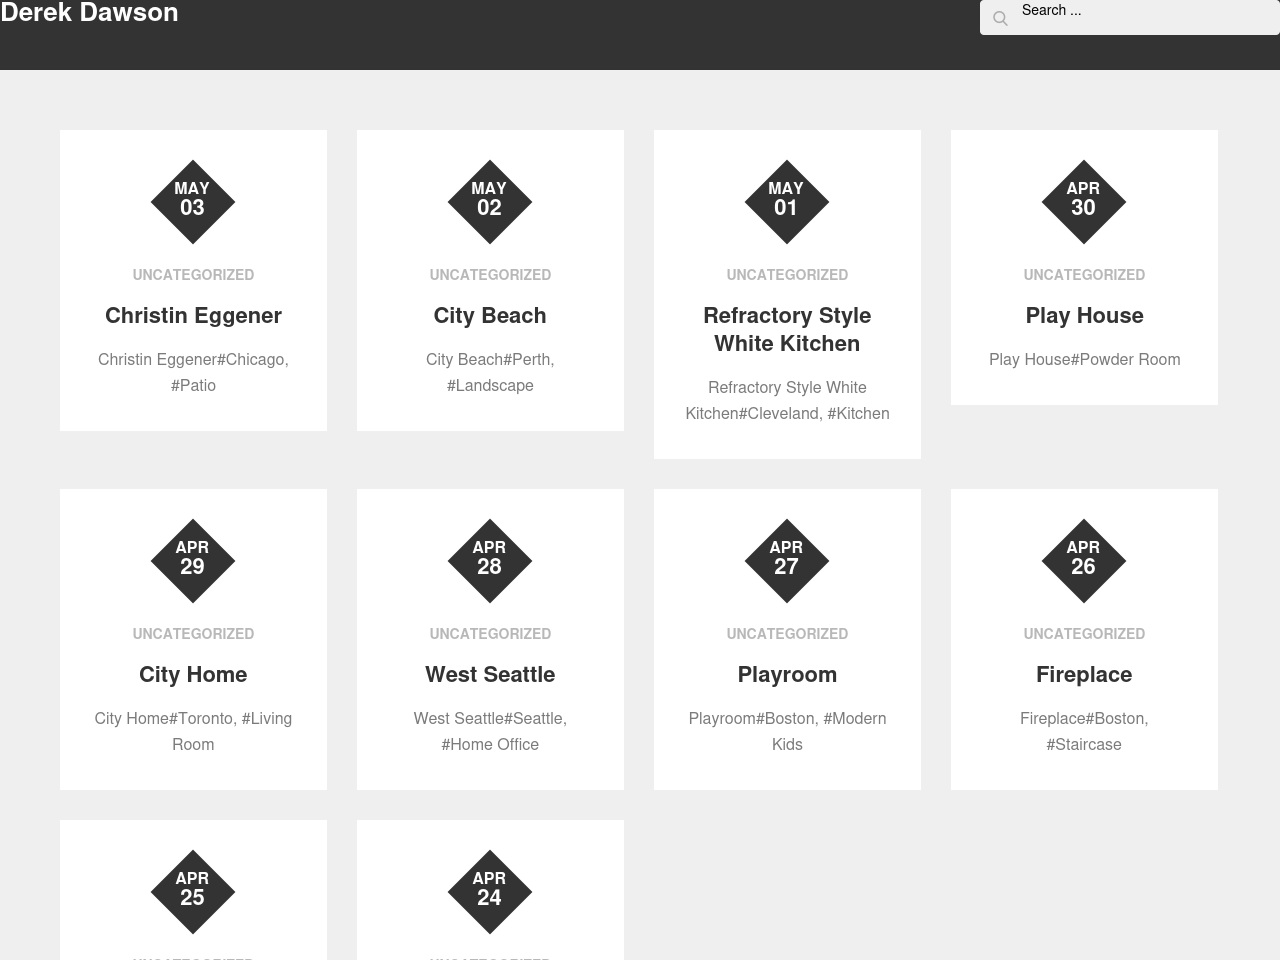The width and height of the screenshot is (1280, 960).
Task: Click Uncategorized above Refractory Style White Kitchen
Action: click(787, 274)
